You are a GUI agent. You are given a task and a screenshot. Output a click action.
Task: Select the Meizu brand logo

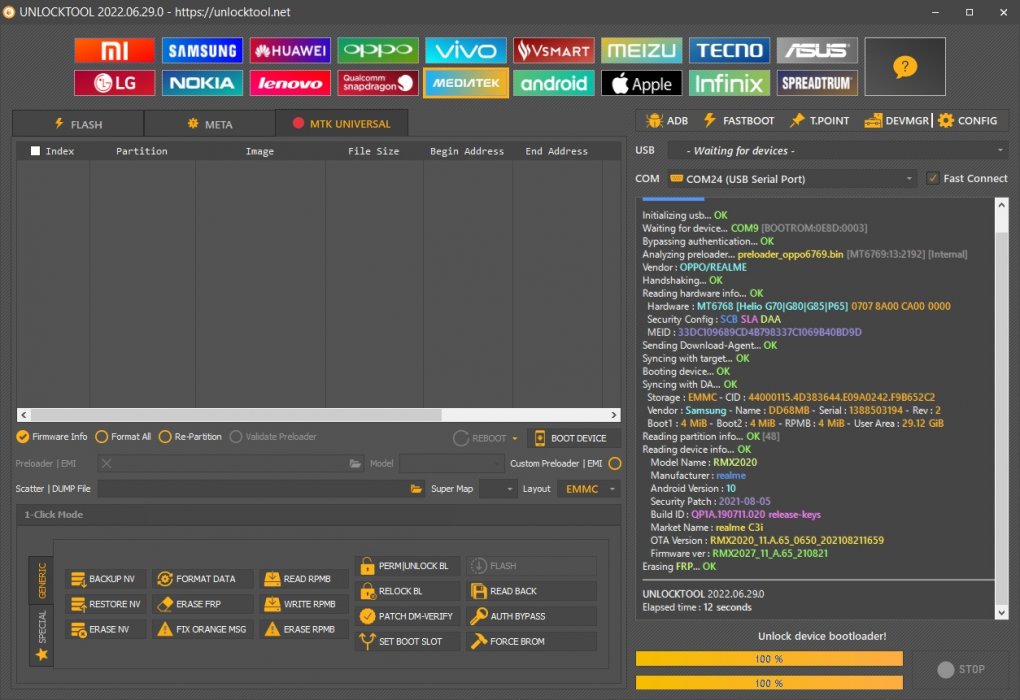[641, 50]
